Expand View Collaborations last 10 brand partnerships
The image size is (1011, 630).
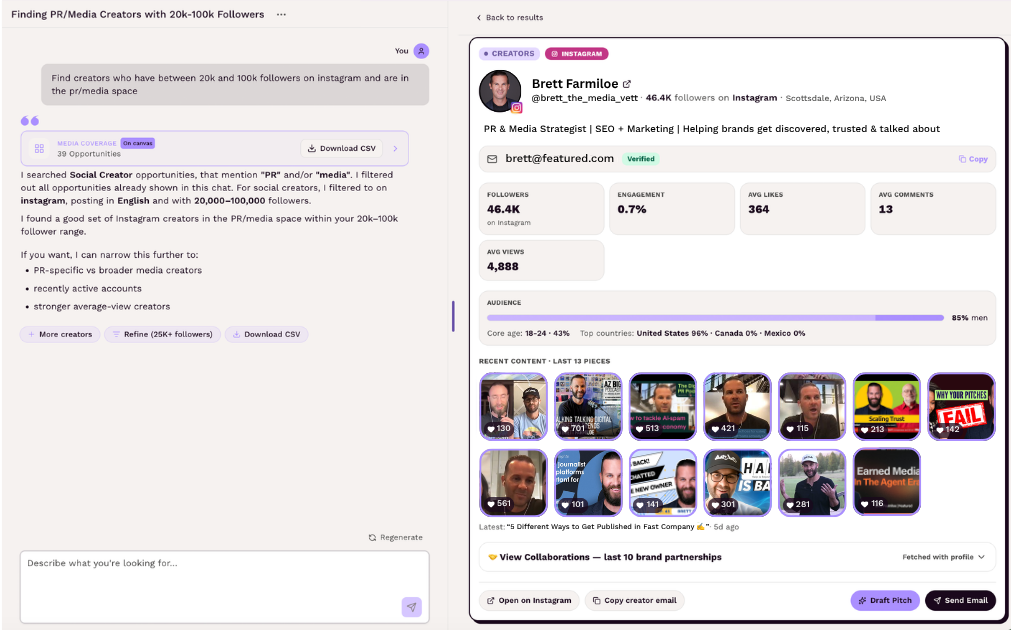coord(737,557)
